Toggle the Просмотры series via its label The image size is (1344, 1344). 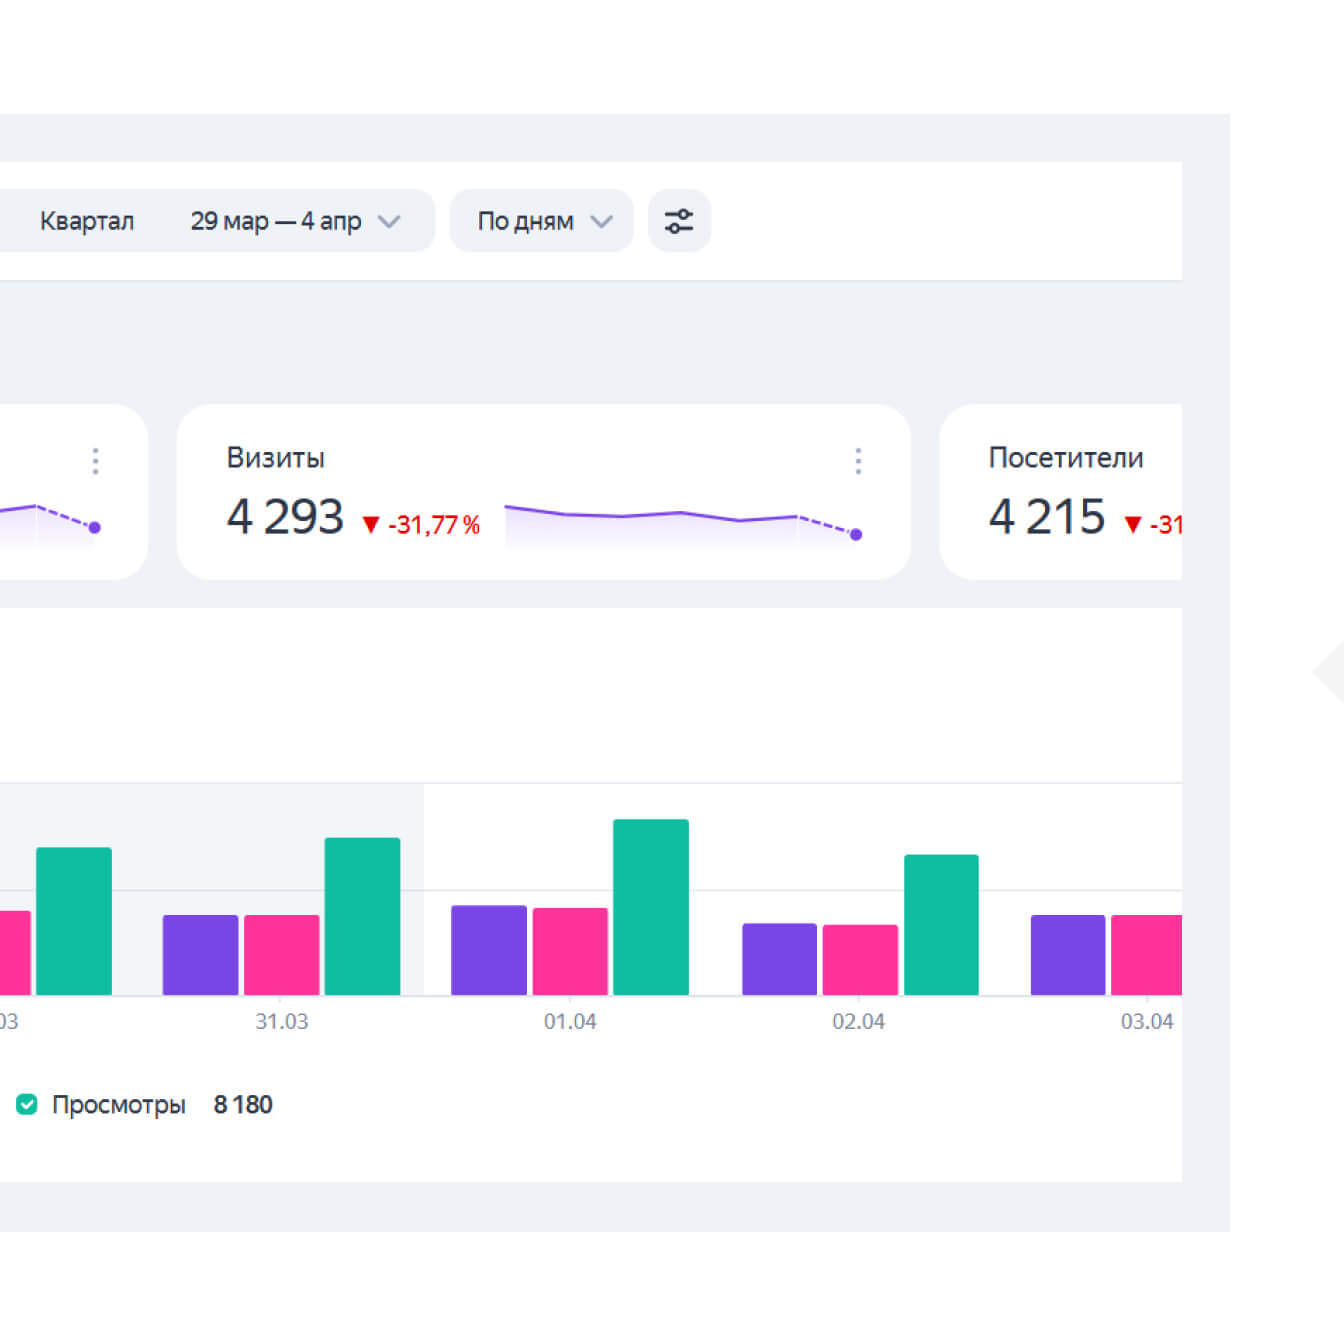118,1104
